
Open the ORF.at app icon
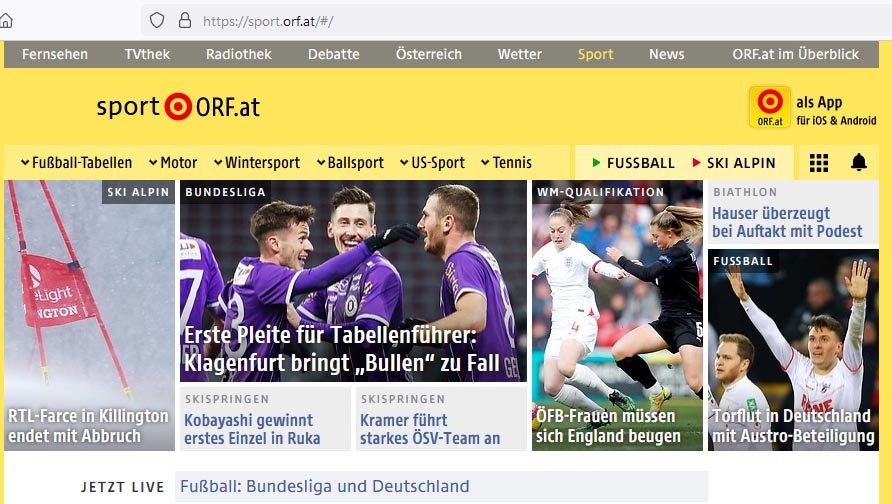pyautogui.click(x=770, y=106)
